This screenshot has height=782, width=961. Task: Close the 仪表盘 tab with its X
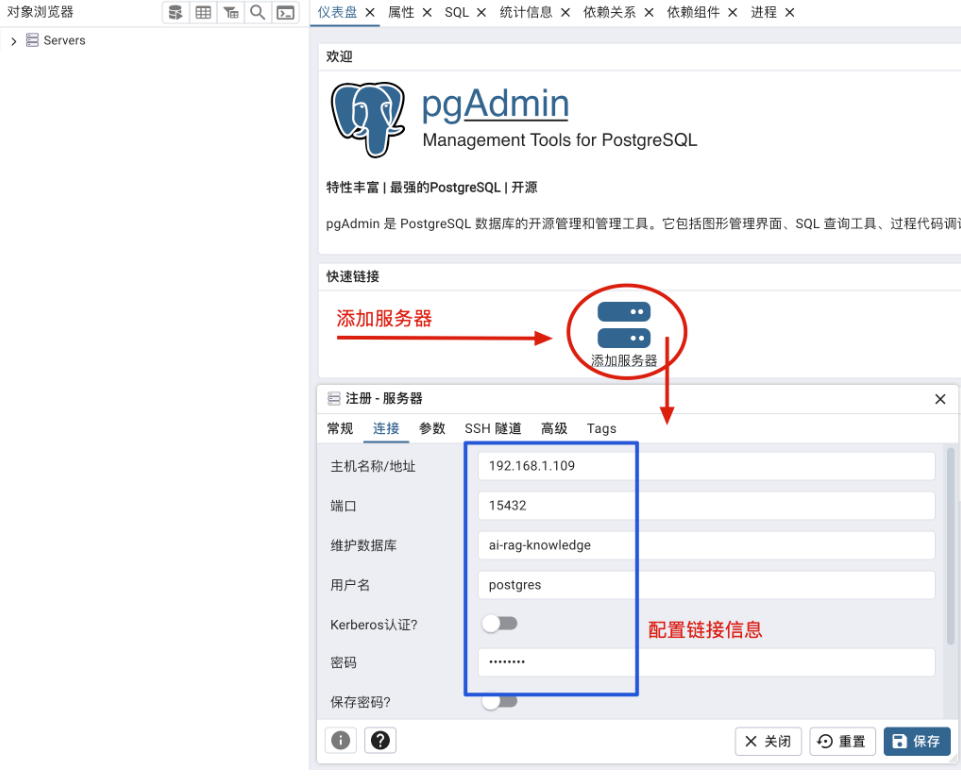coord(370,12)
